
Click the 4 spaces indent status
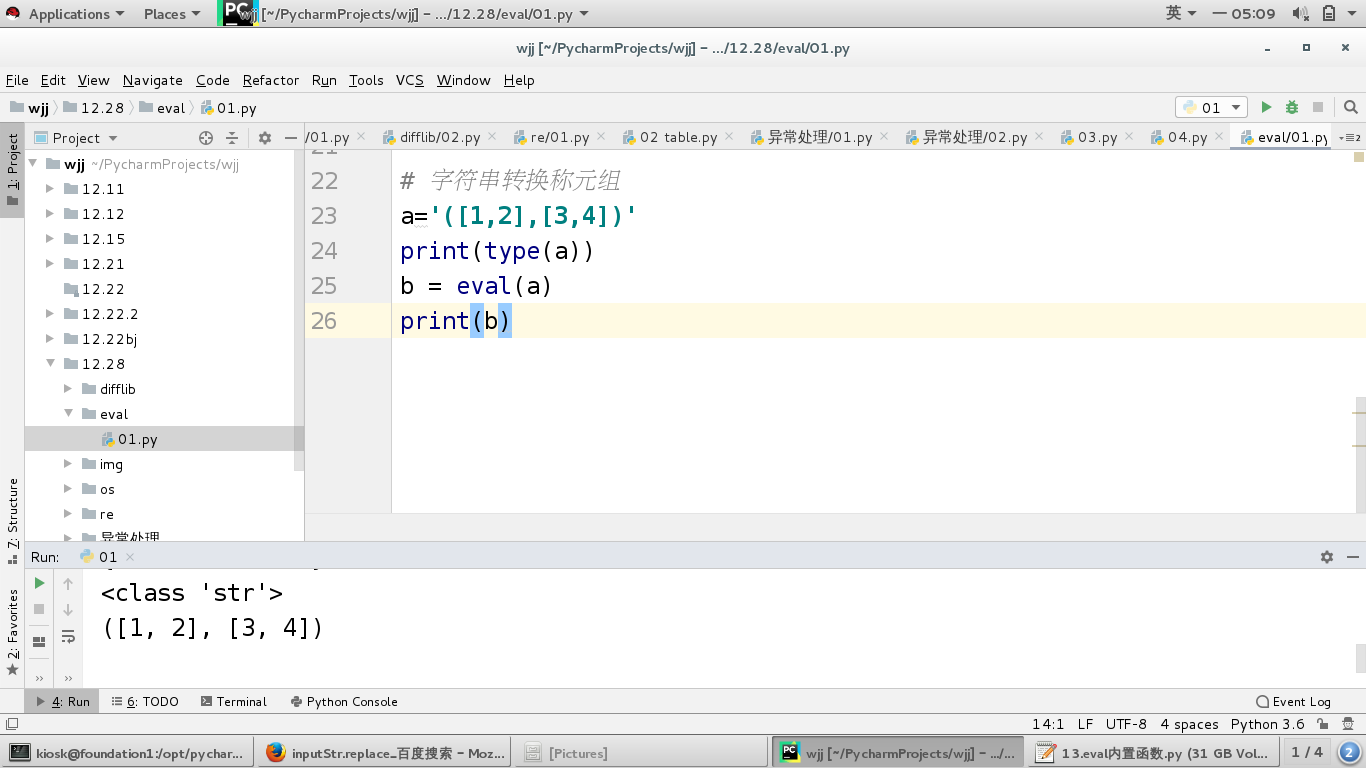click(1189, 724)
